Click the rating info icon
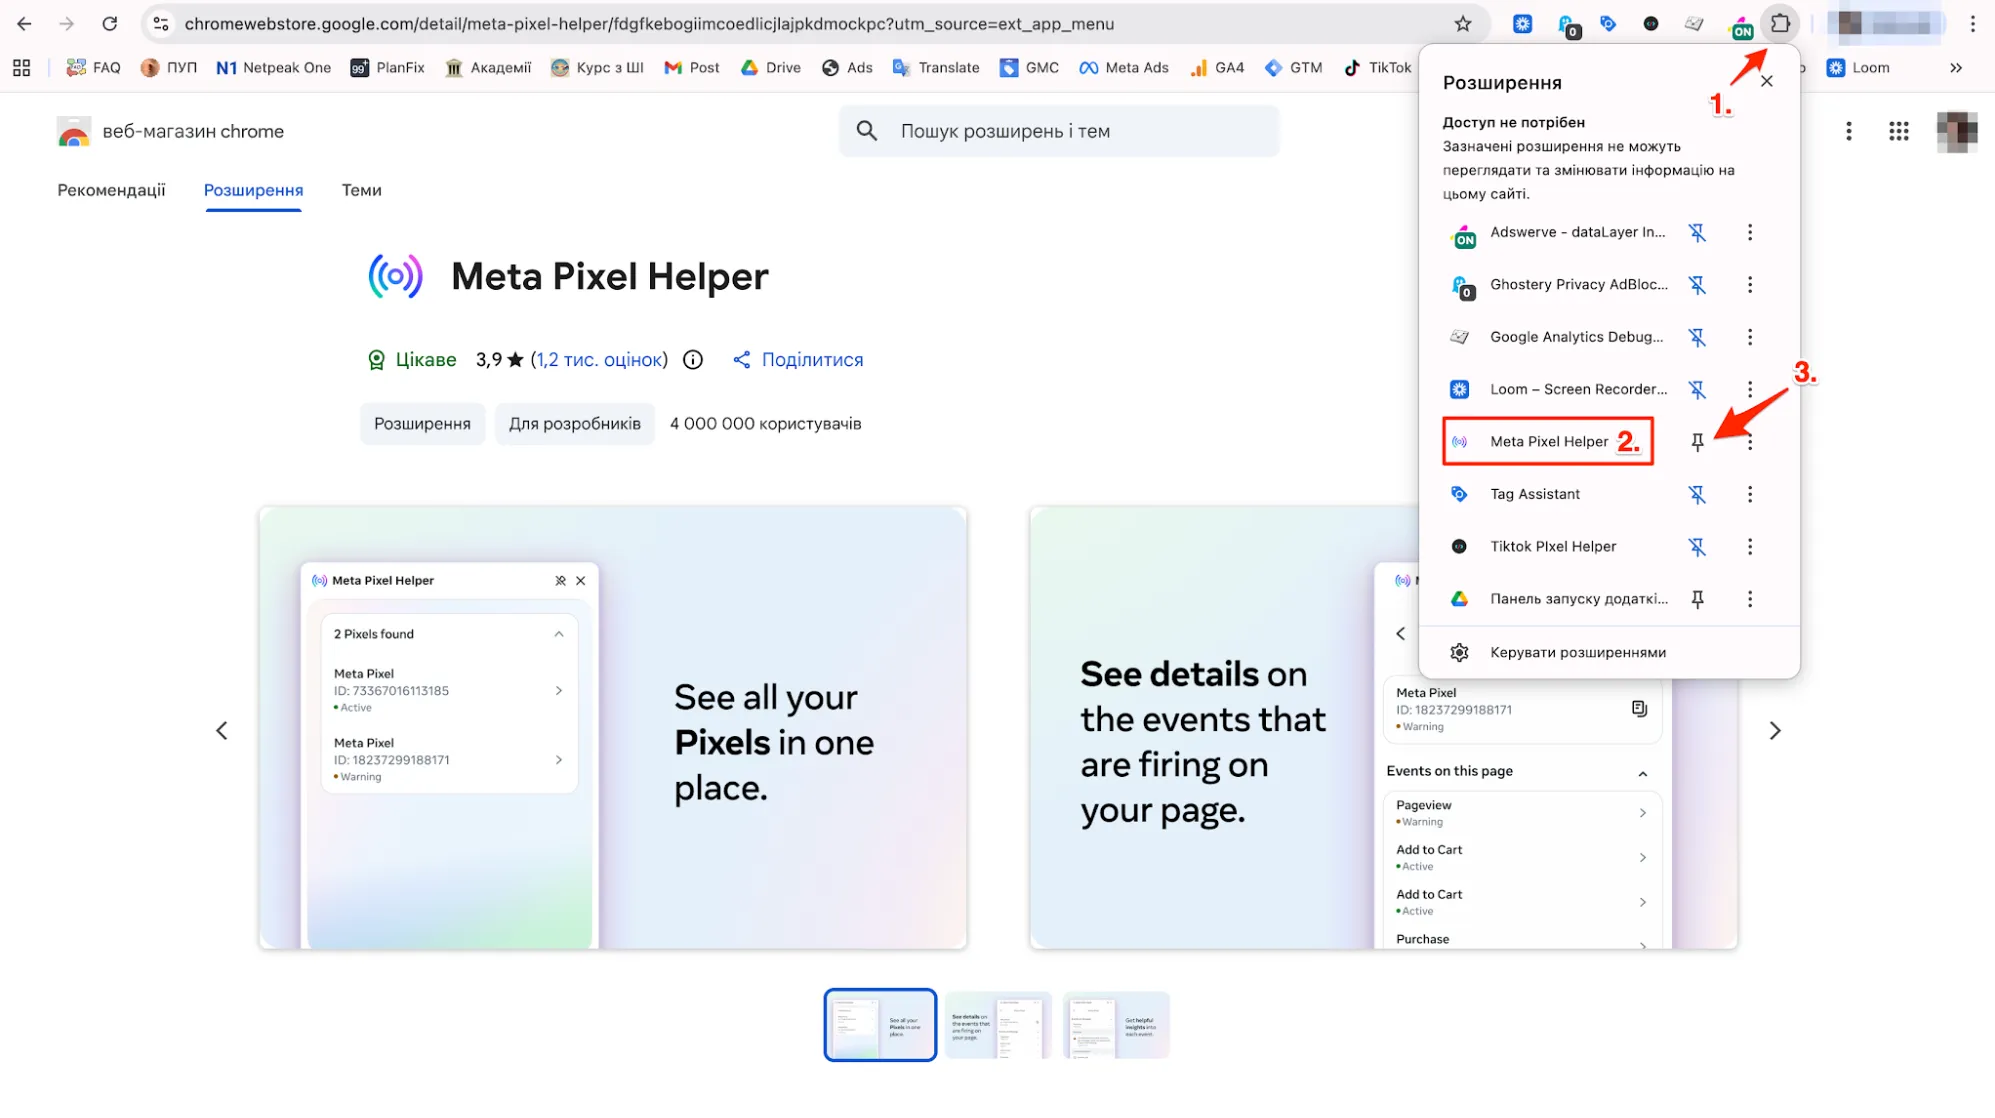Image resolution: width=1995 pixels, height=1118 pixels. click(693, 360)
